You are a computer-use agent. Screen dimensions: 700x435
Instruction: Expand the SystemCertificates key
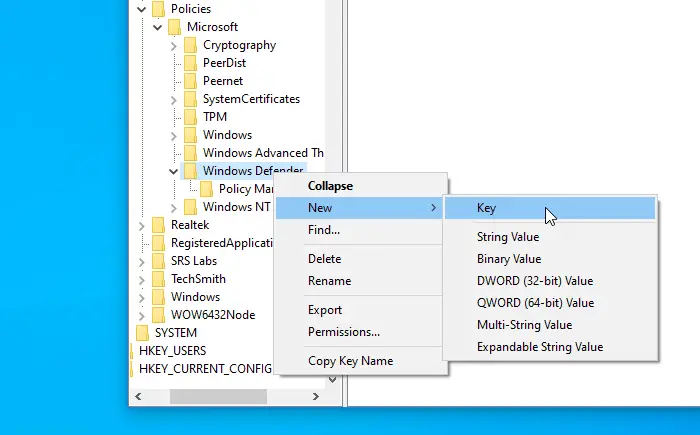(174, 100)
